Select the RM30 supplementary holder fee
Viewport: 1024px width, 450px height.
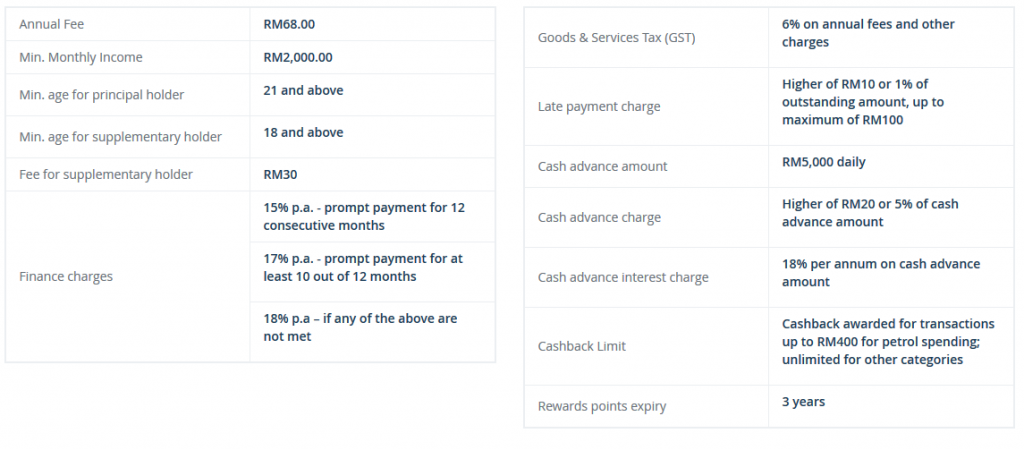280,174
